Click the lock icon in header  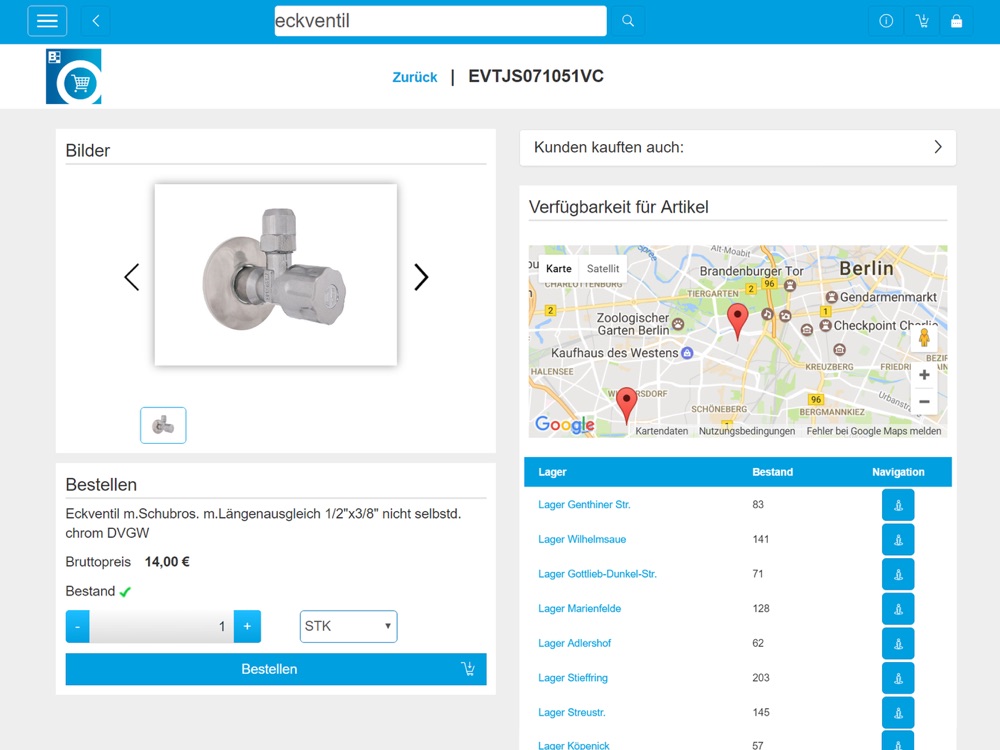tap(957, 21)
